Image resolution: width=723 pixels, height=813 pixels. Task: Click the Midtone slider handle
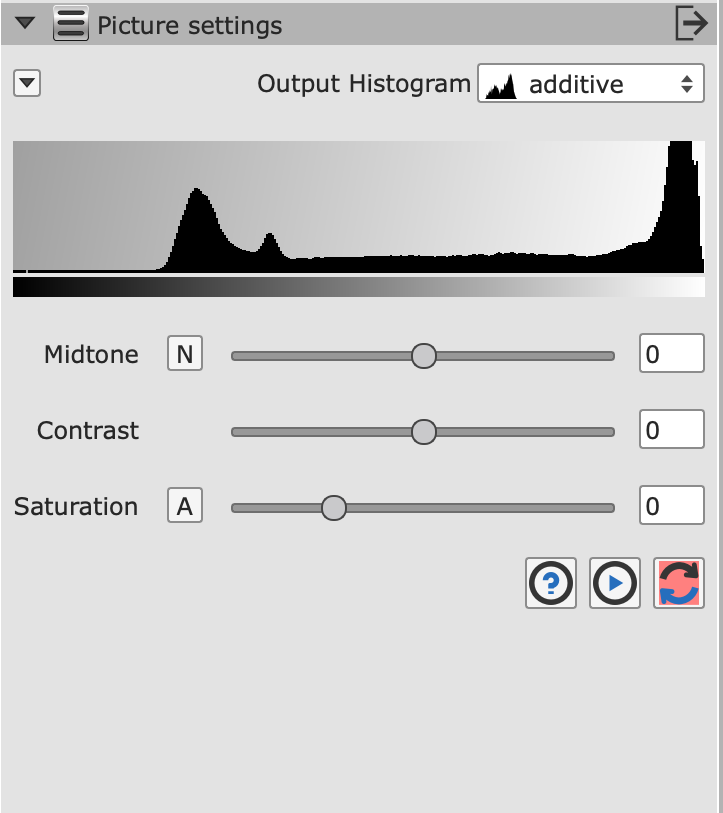click(x=424, y=355)
